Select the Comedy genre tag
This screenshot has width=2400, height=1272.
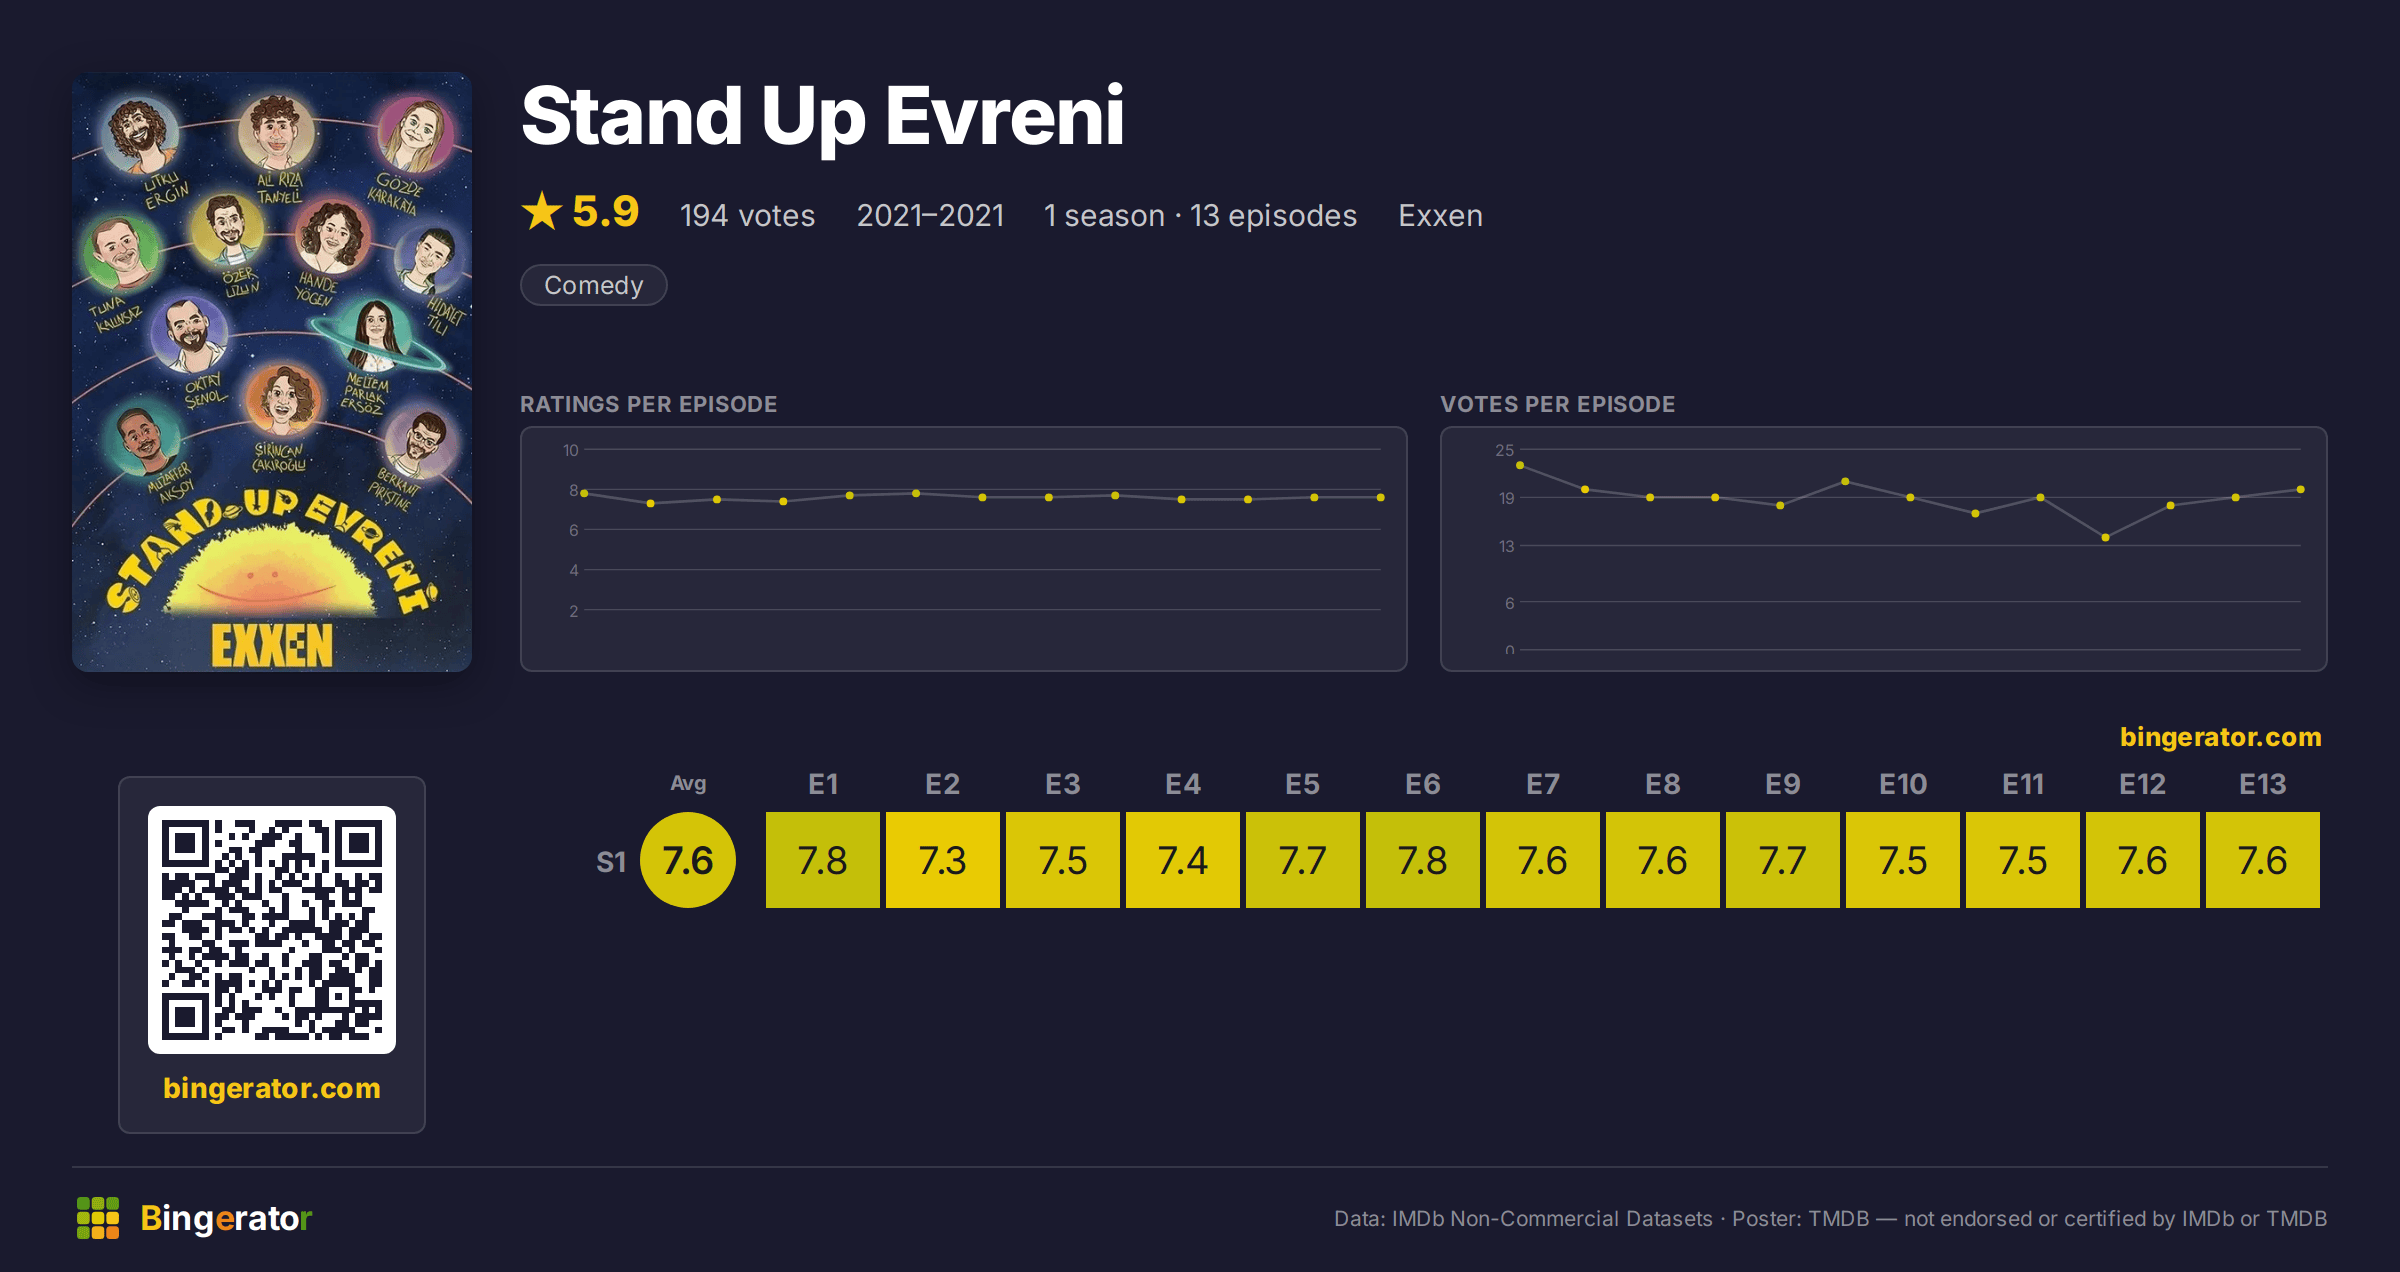coord(594,285)
